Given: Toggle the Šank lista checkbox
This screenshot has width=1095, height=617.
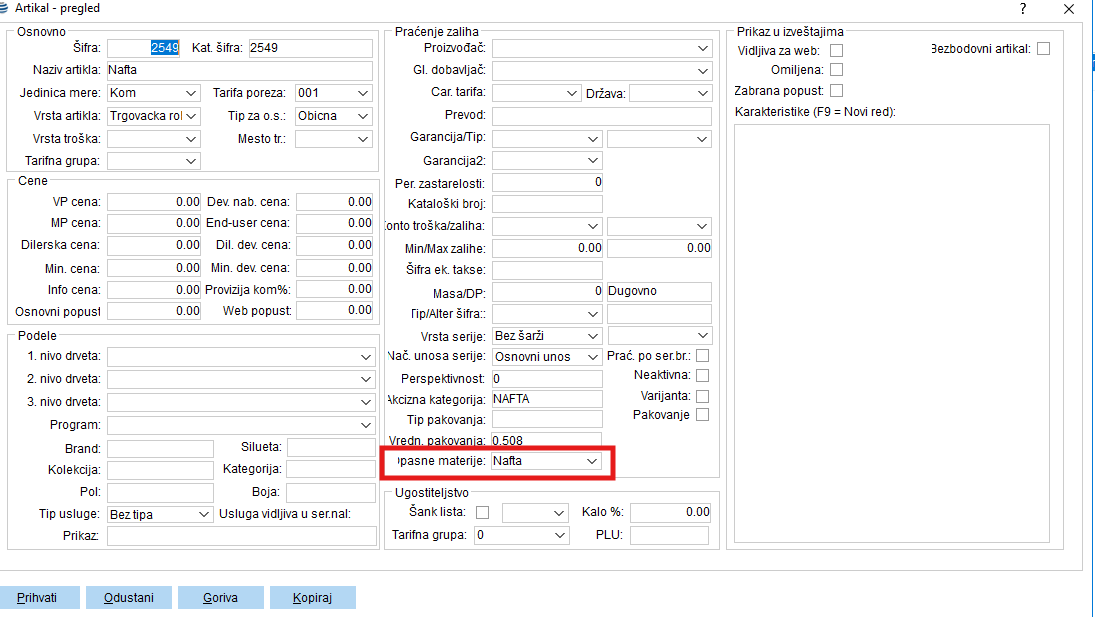Looking at the screenshot, I should pyautogui.click(x=483, y=513).
